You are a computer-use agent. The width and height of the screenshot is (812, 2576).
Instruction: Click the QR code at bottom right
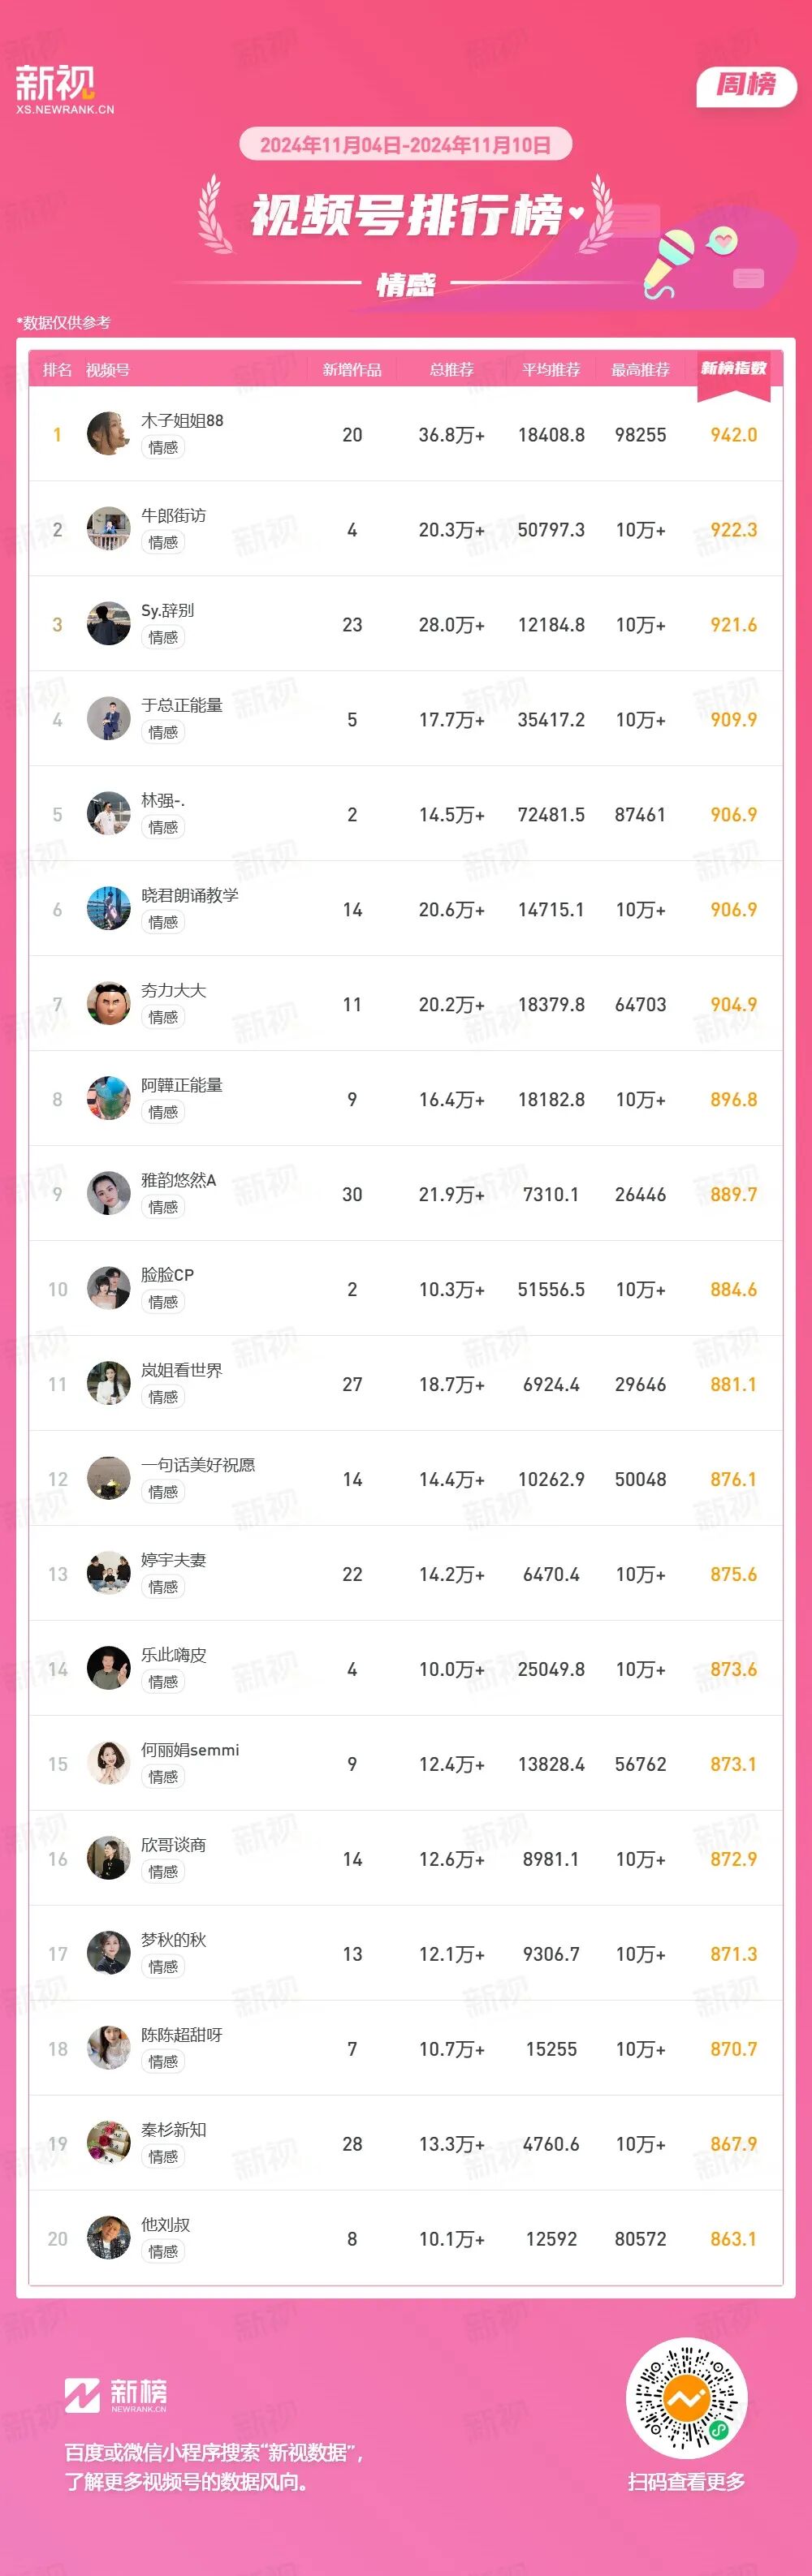point(686,2398)
